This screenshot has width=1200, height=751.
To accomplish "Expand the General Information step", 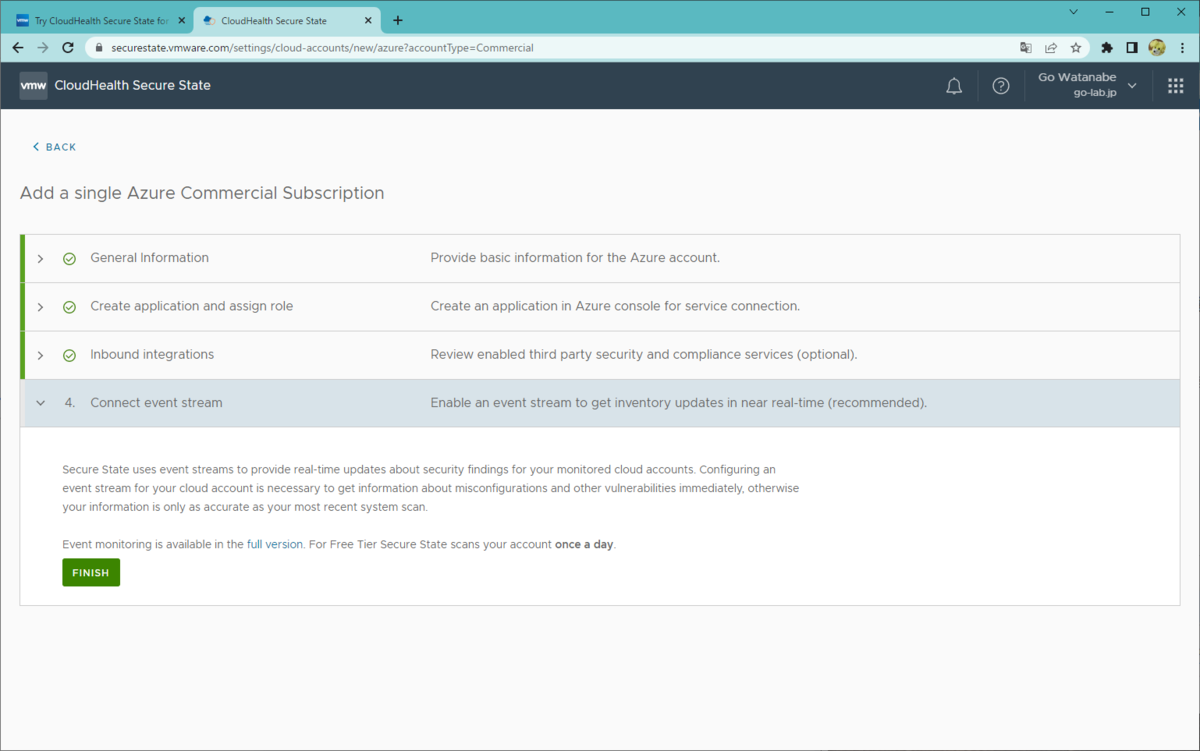I will (x=41, y=259).
